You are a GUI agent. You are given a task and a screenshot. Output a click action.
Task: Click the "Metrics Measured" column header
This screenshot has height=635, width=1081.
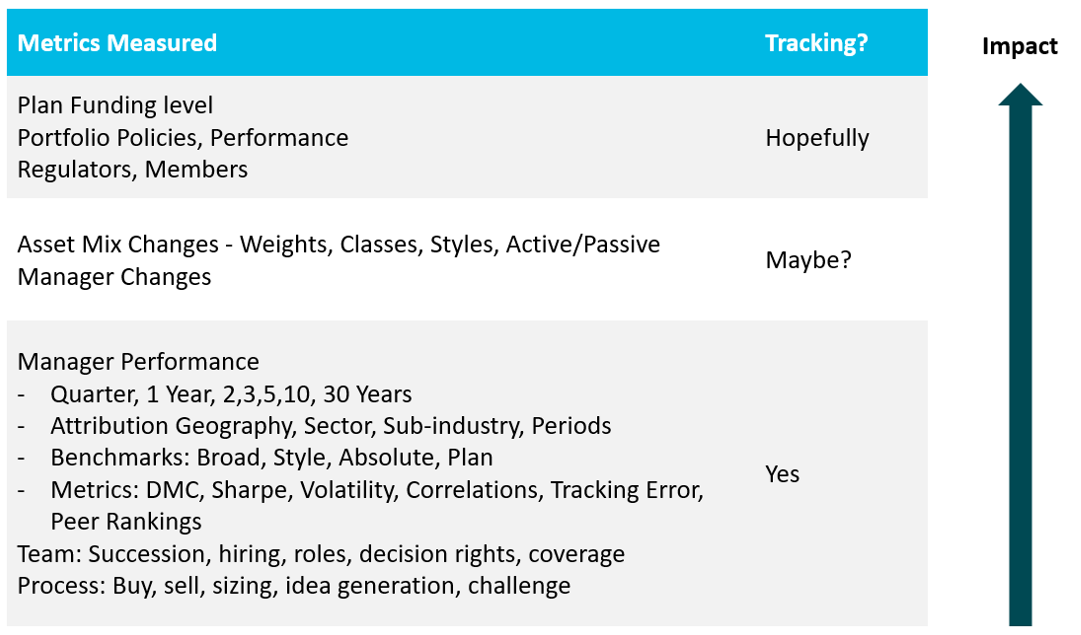117,43
